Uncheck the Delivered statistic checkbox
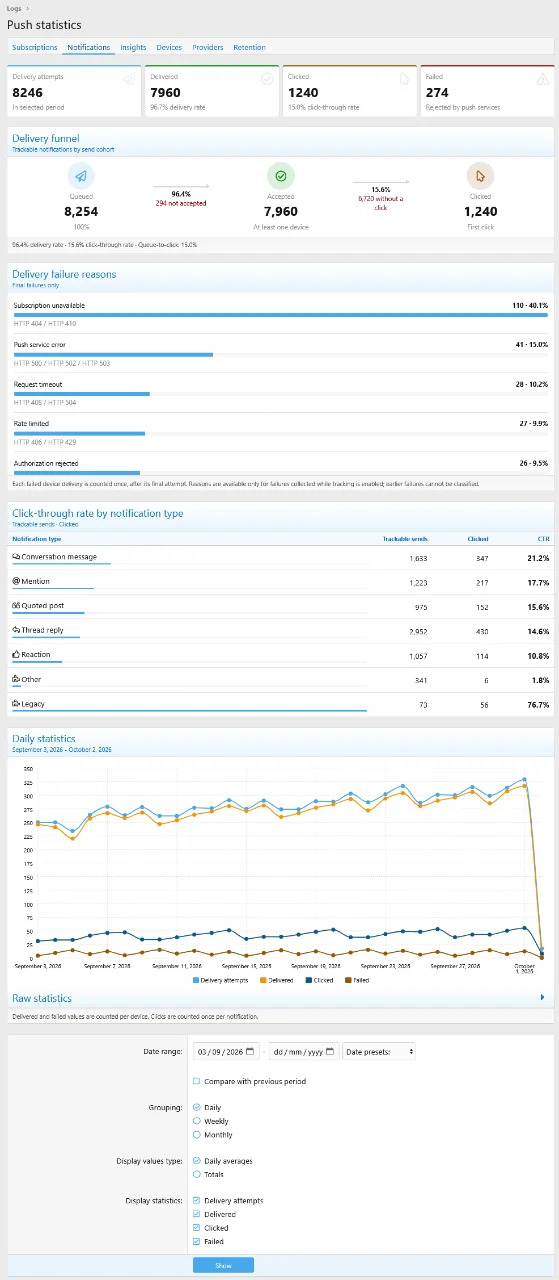The width and height of the screenshot is (559, 1280). pyautogui.click(x=196, y=1214)
